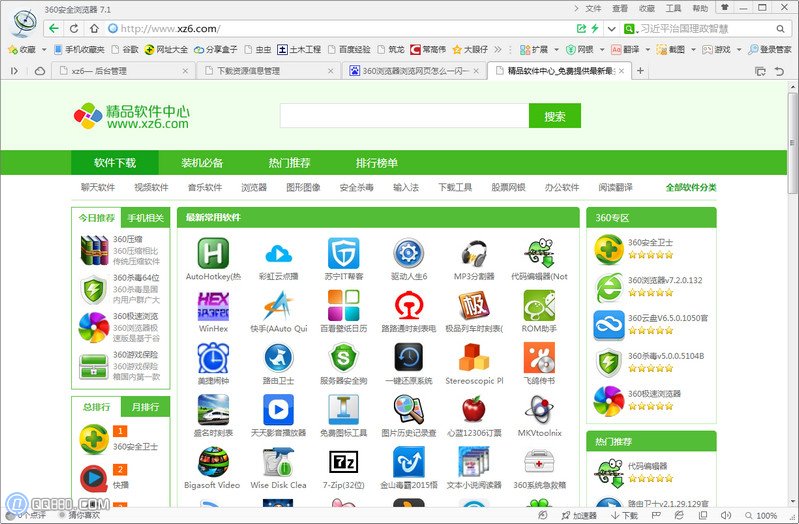
Task: Open new tab with plus button
Action: click(x=640, y=71)
